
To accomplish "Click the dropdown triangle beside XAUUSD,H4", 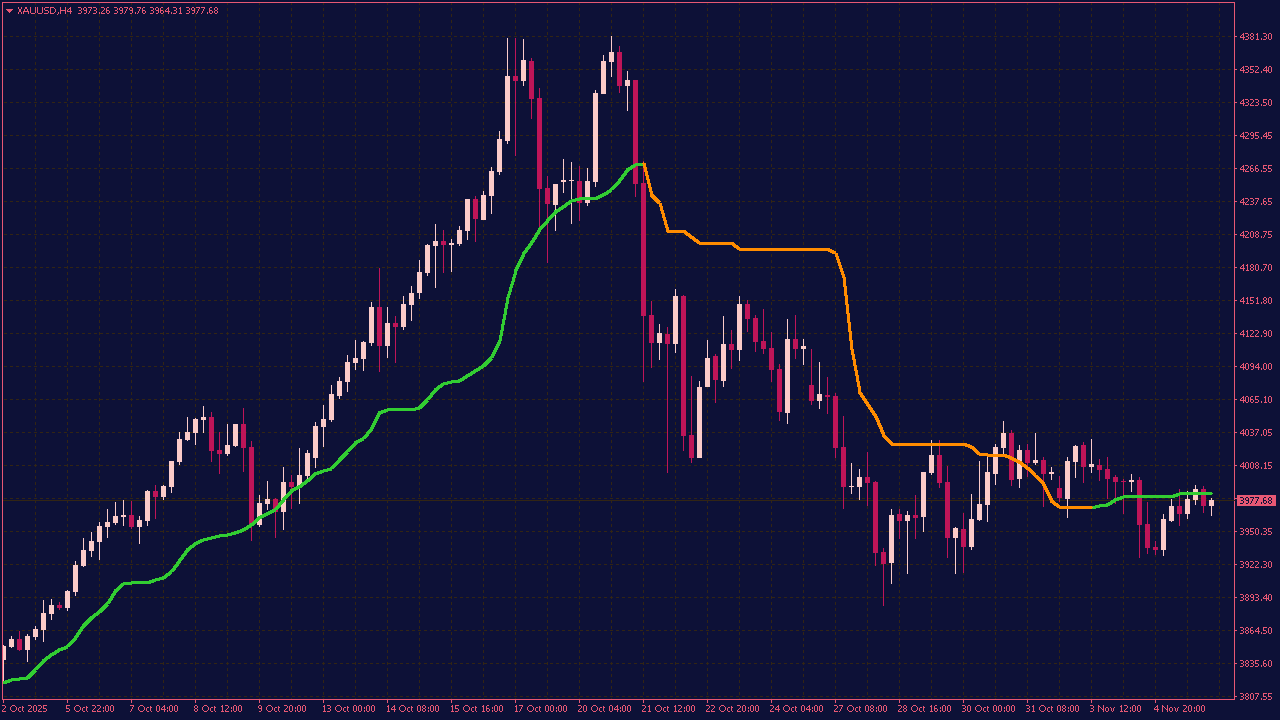I will coord(10,11).
